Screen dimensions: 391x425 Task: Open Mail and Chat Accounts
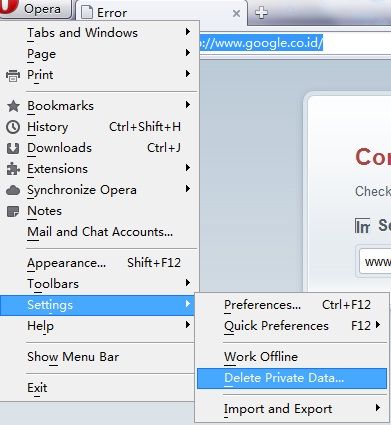click(x=100, y=232)
